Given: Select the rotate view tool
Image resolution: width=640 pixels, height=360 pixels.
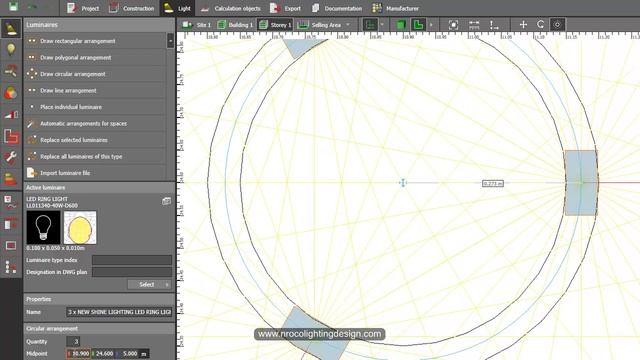Looking at the screenshot, I should click(540, 25).
